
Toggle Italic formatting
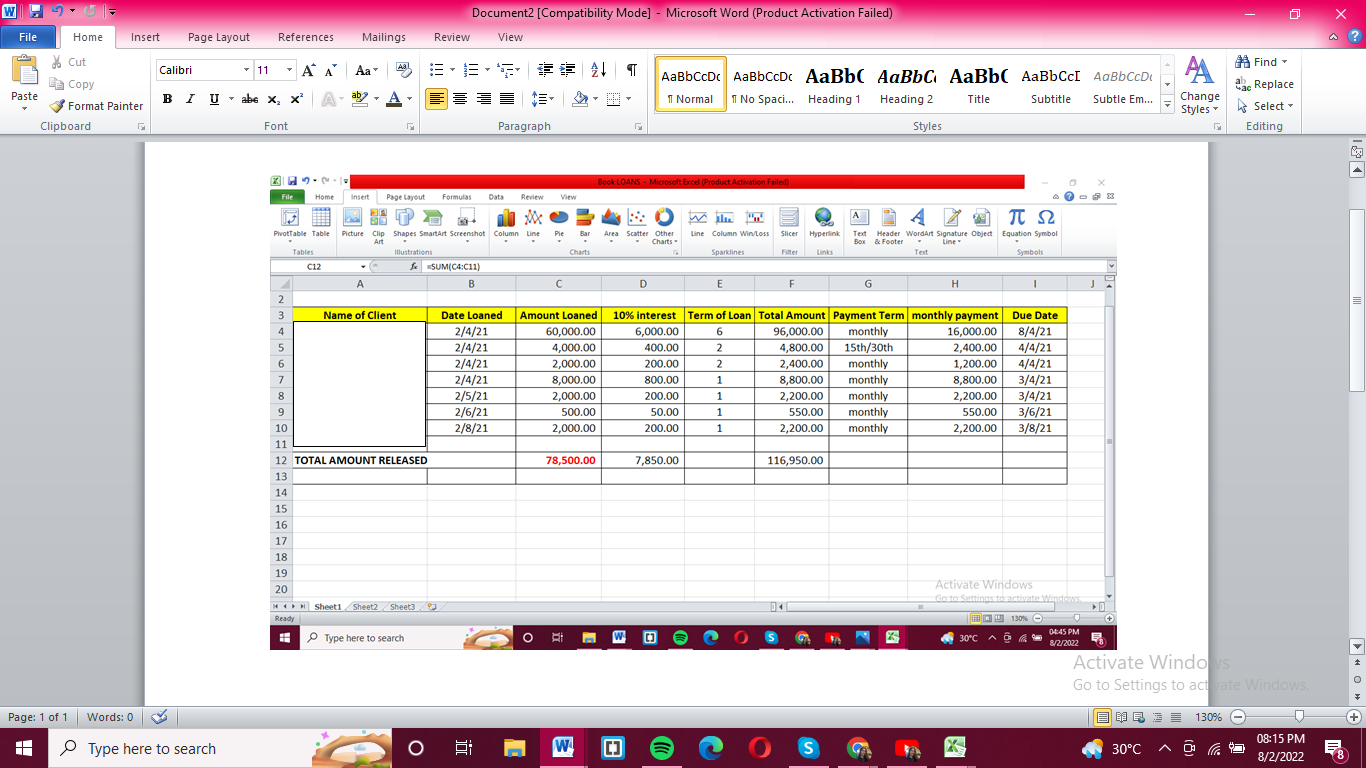click(190, 99)
